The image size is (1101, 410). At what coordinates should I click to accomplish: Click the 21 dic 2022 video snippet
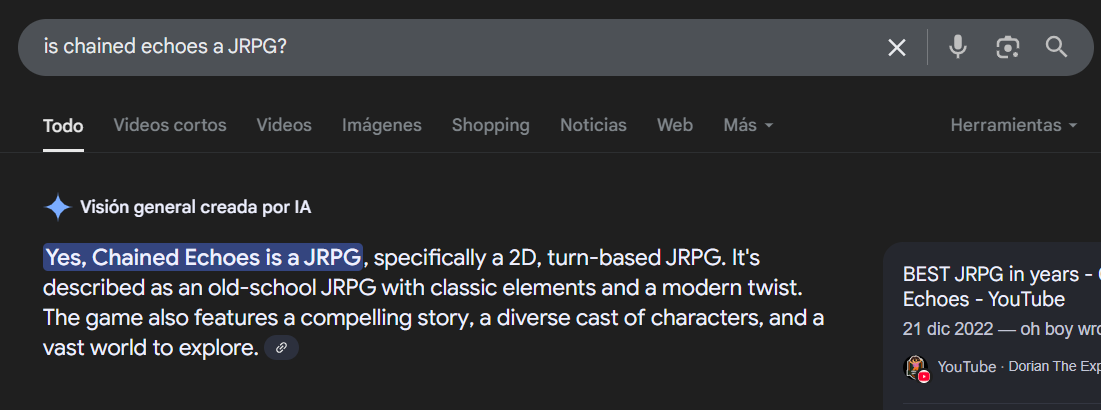point(1001,330)
